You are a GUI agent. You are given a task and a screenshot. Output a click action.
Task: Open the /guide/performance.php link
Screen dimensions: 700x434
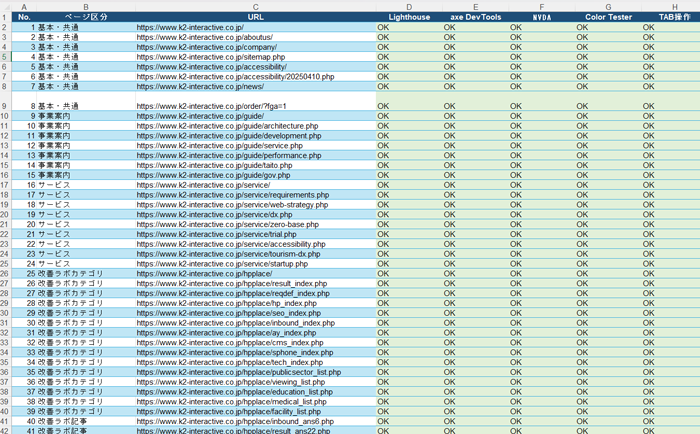(229, 155)
